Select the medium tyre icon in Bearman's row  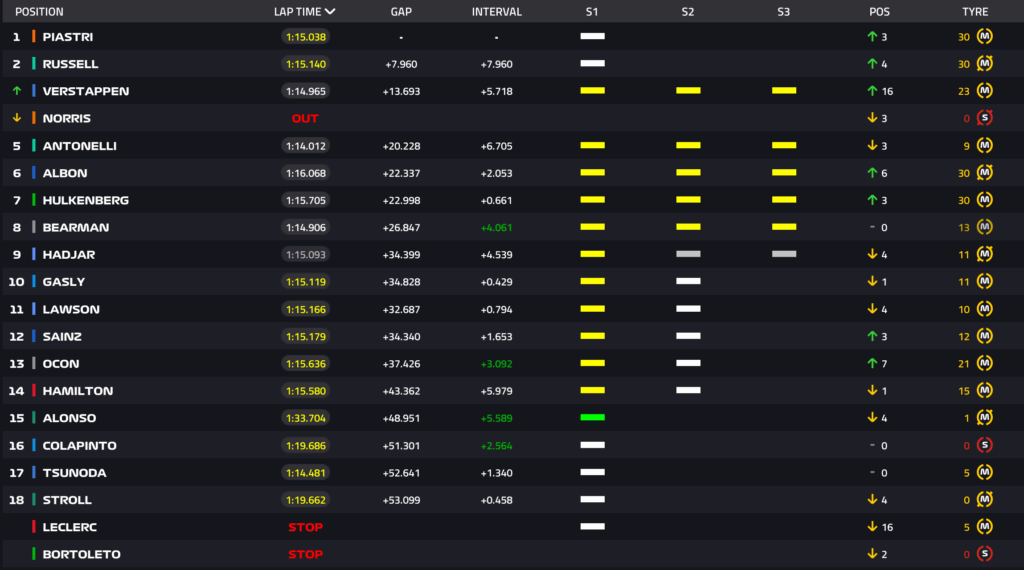click(984, 227)
